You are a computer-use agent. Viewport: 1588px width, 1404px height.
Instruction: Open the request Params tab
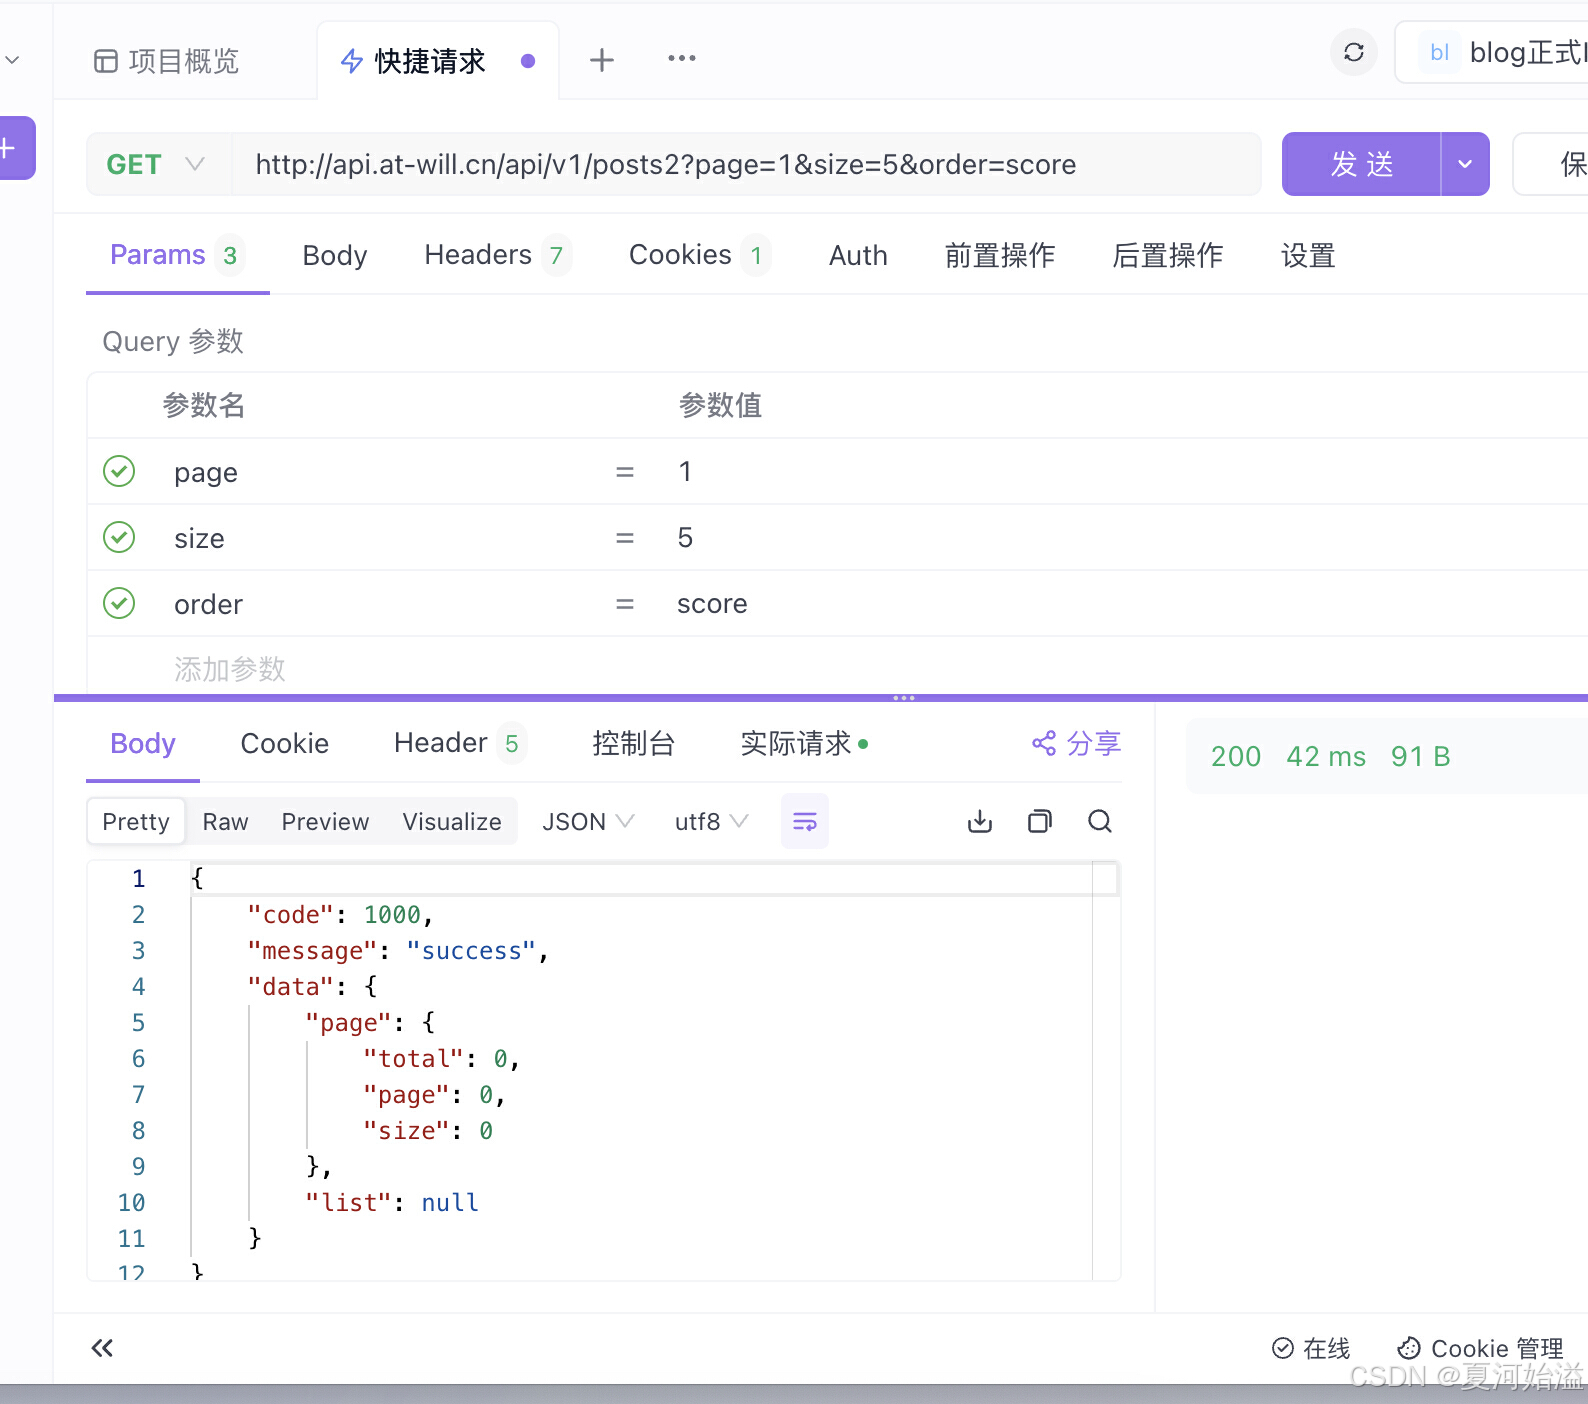point(177,255)
